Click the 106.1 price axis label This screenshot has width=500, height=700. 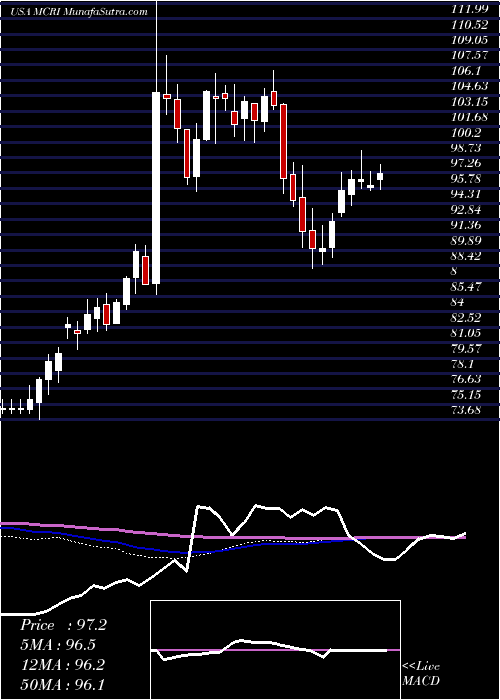[x=467, y=71]
